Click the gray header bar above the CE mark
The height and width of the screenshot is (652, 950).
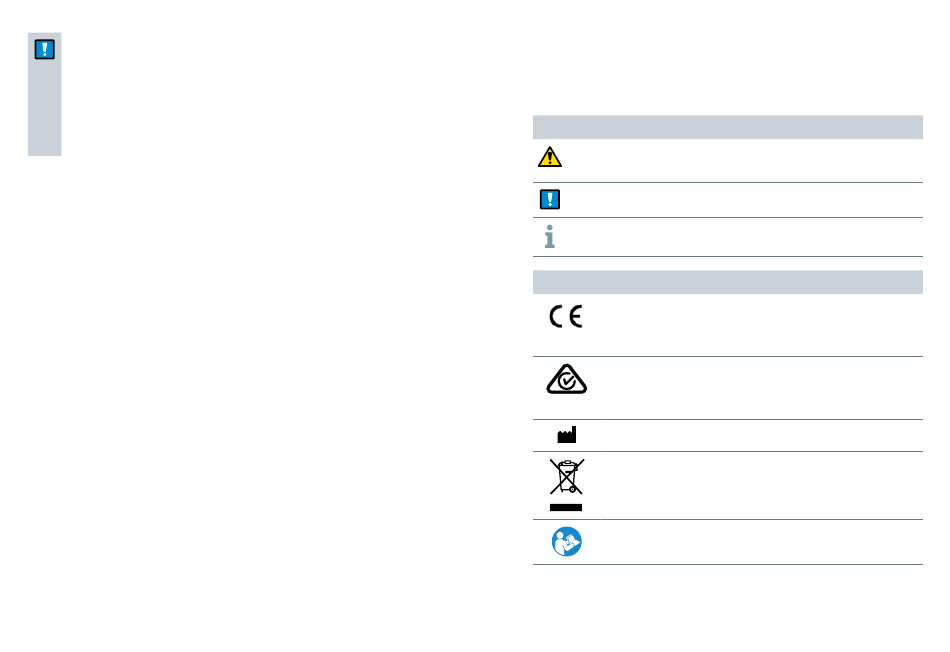click(x=727, y=282)
